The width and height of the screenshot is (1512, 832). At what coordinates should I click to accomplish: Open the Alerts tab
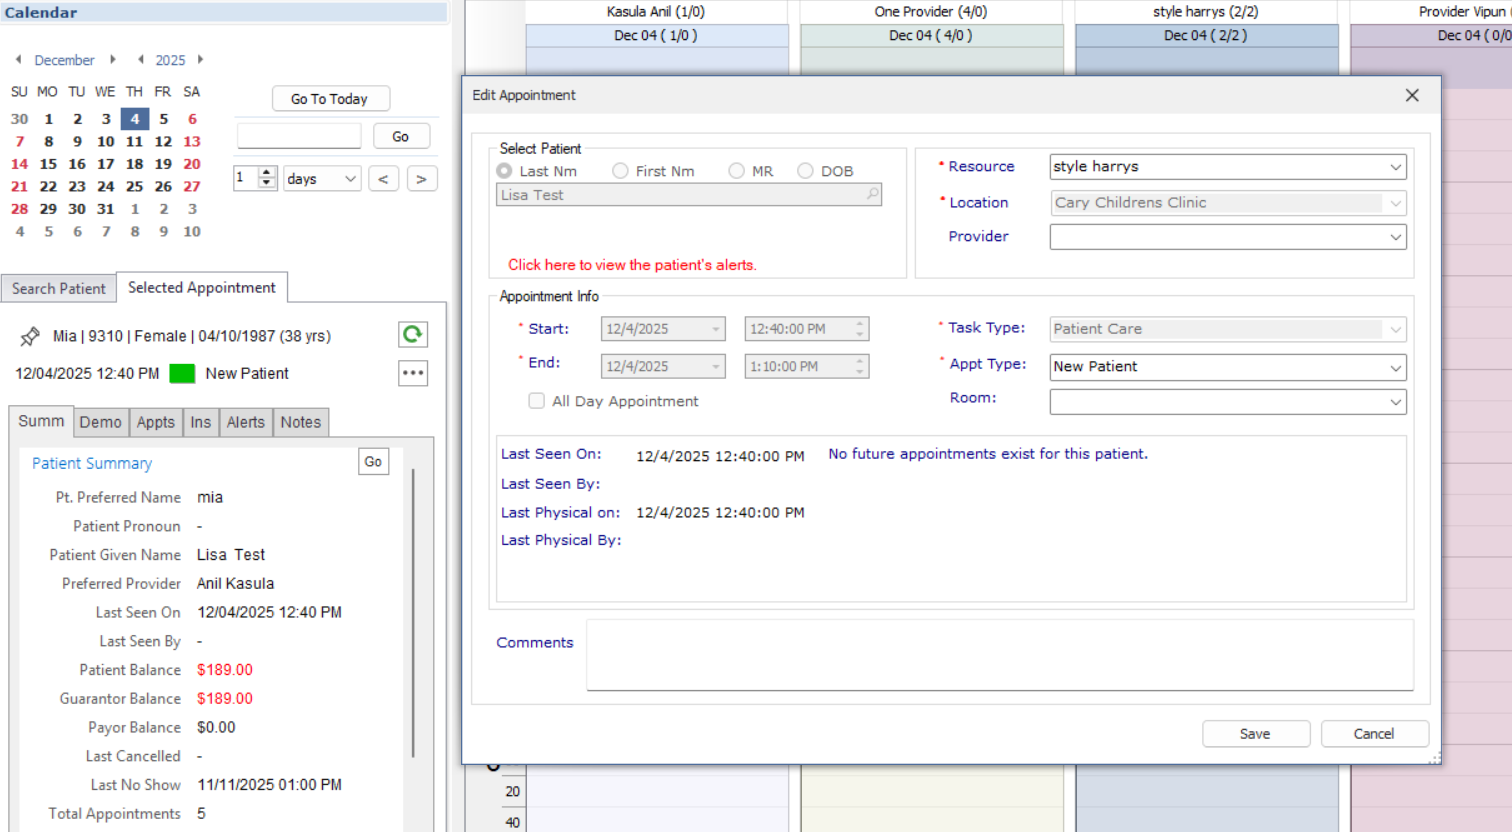[x=245, y=422]
